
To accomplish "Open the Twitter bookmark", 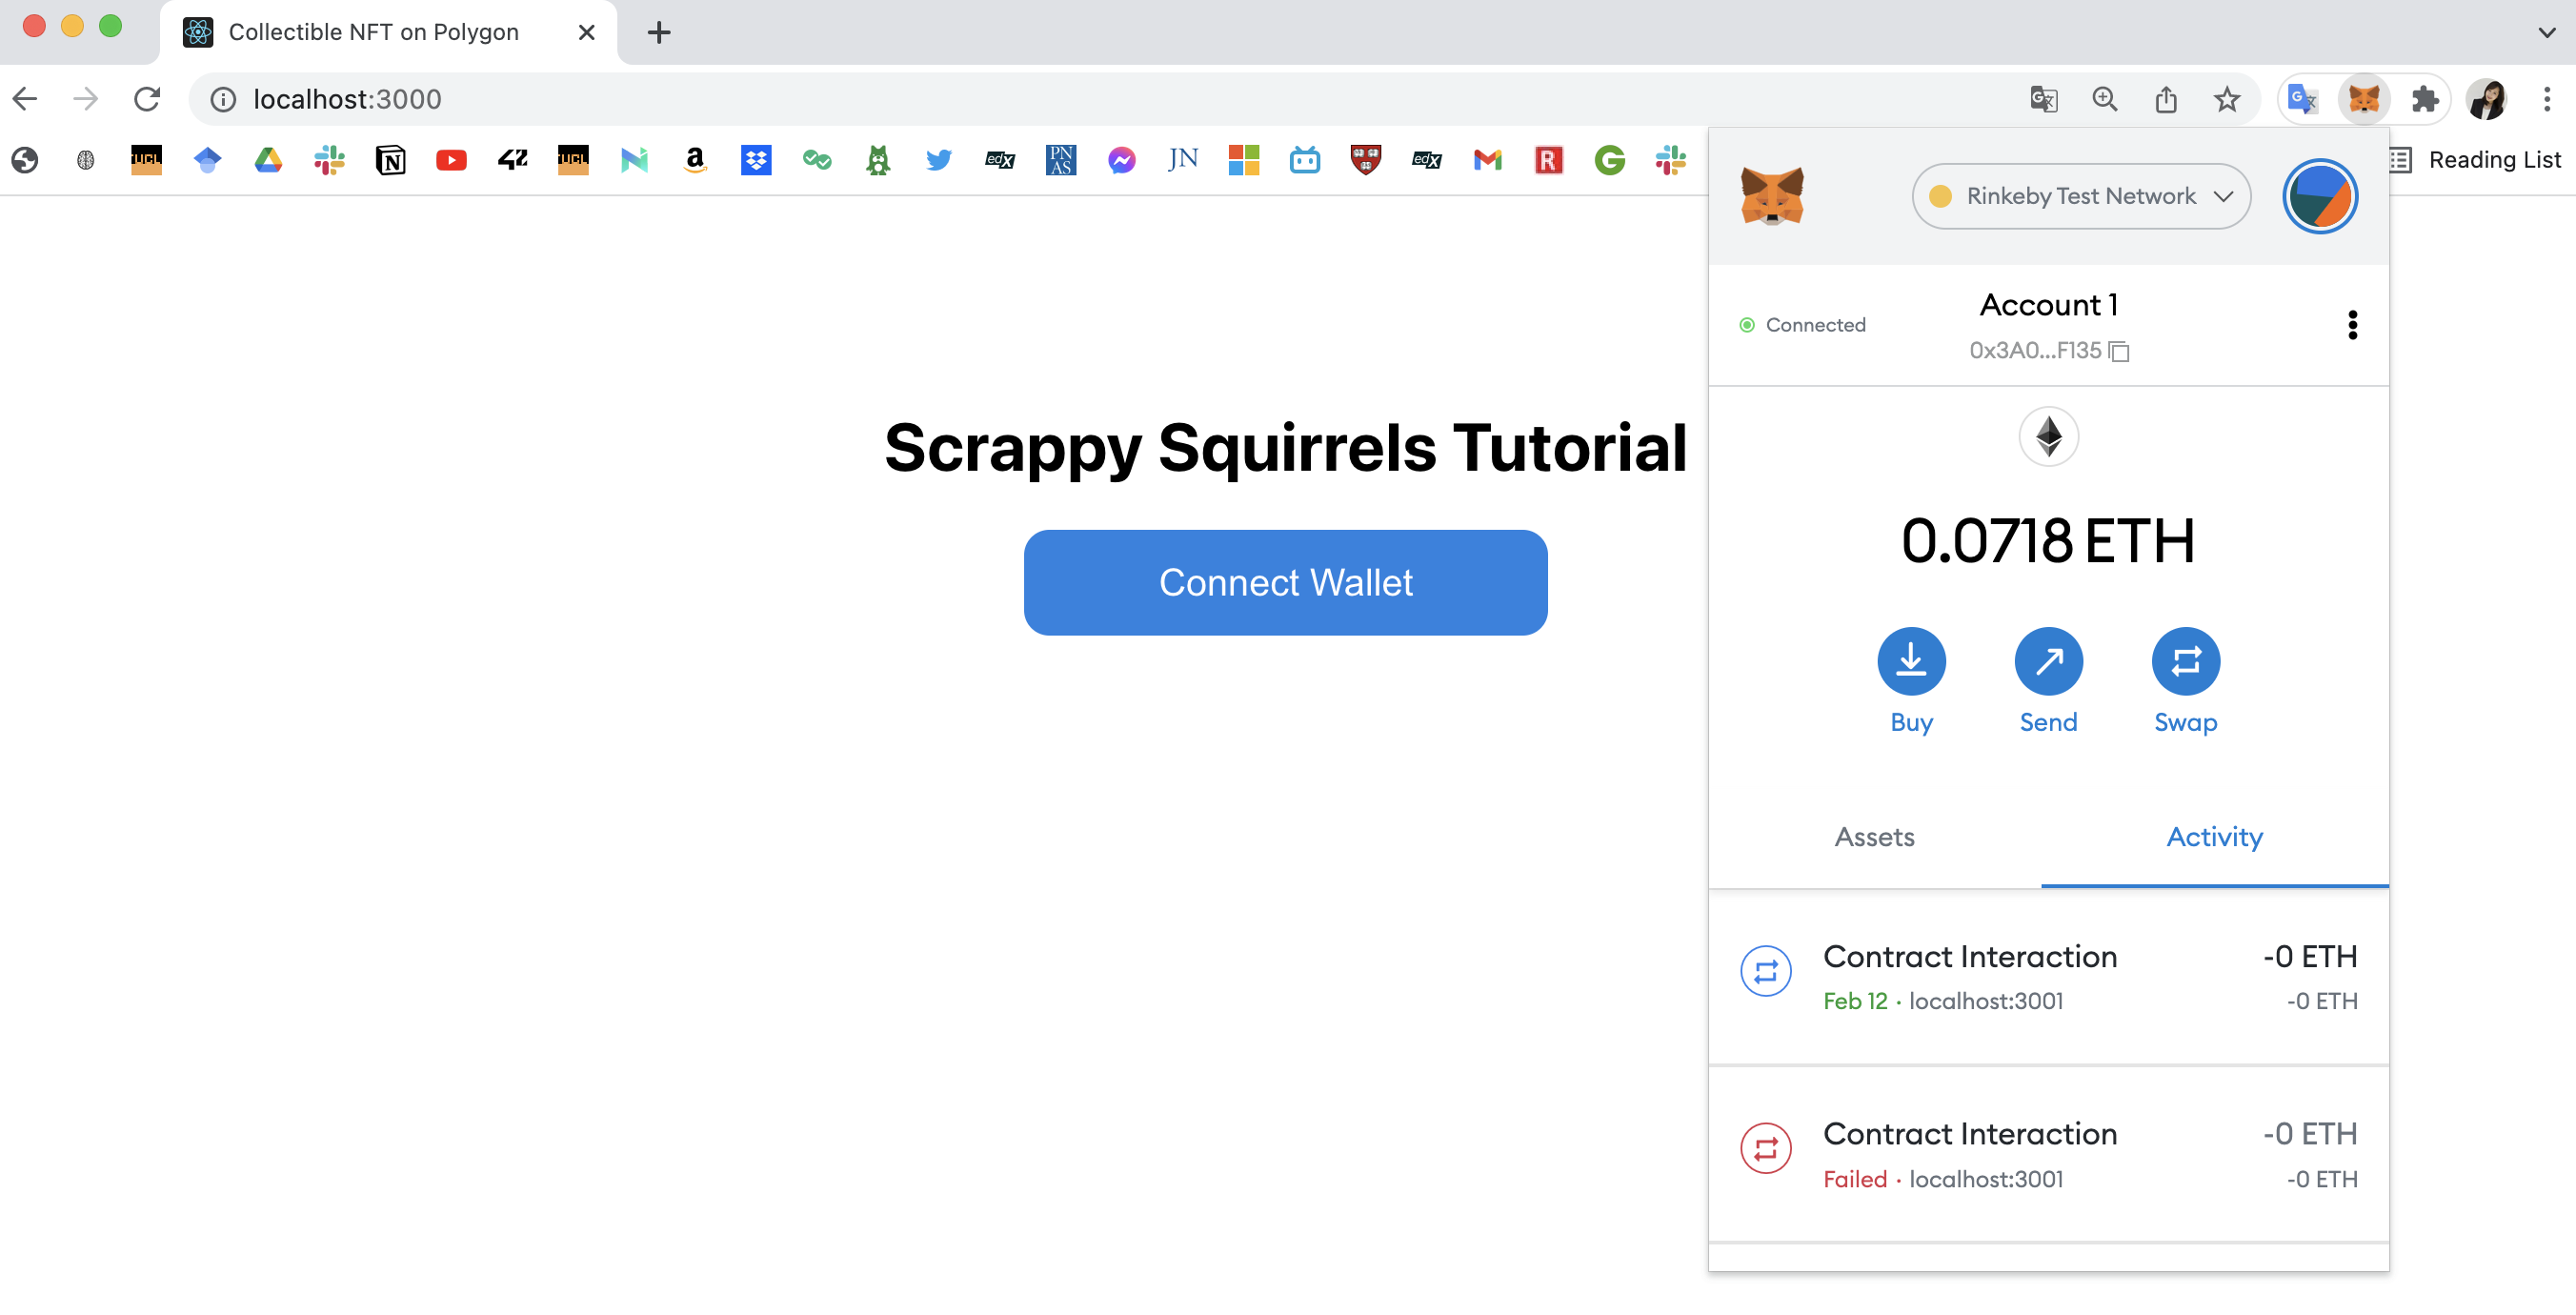I will [938, 160].
